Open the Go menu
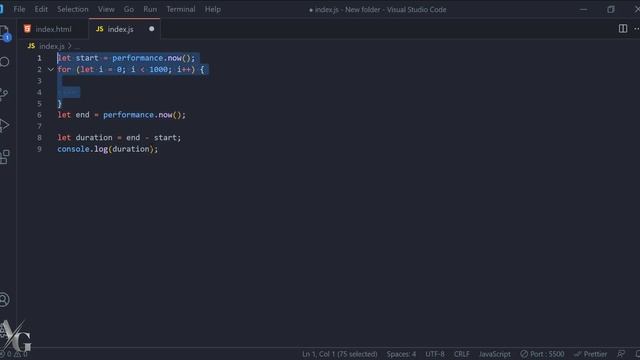 pyautogui.click(x=129, y=9)
